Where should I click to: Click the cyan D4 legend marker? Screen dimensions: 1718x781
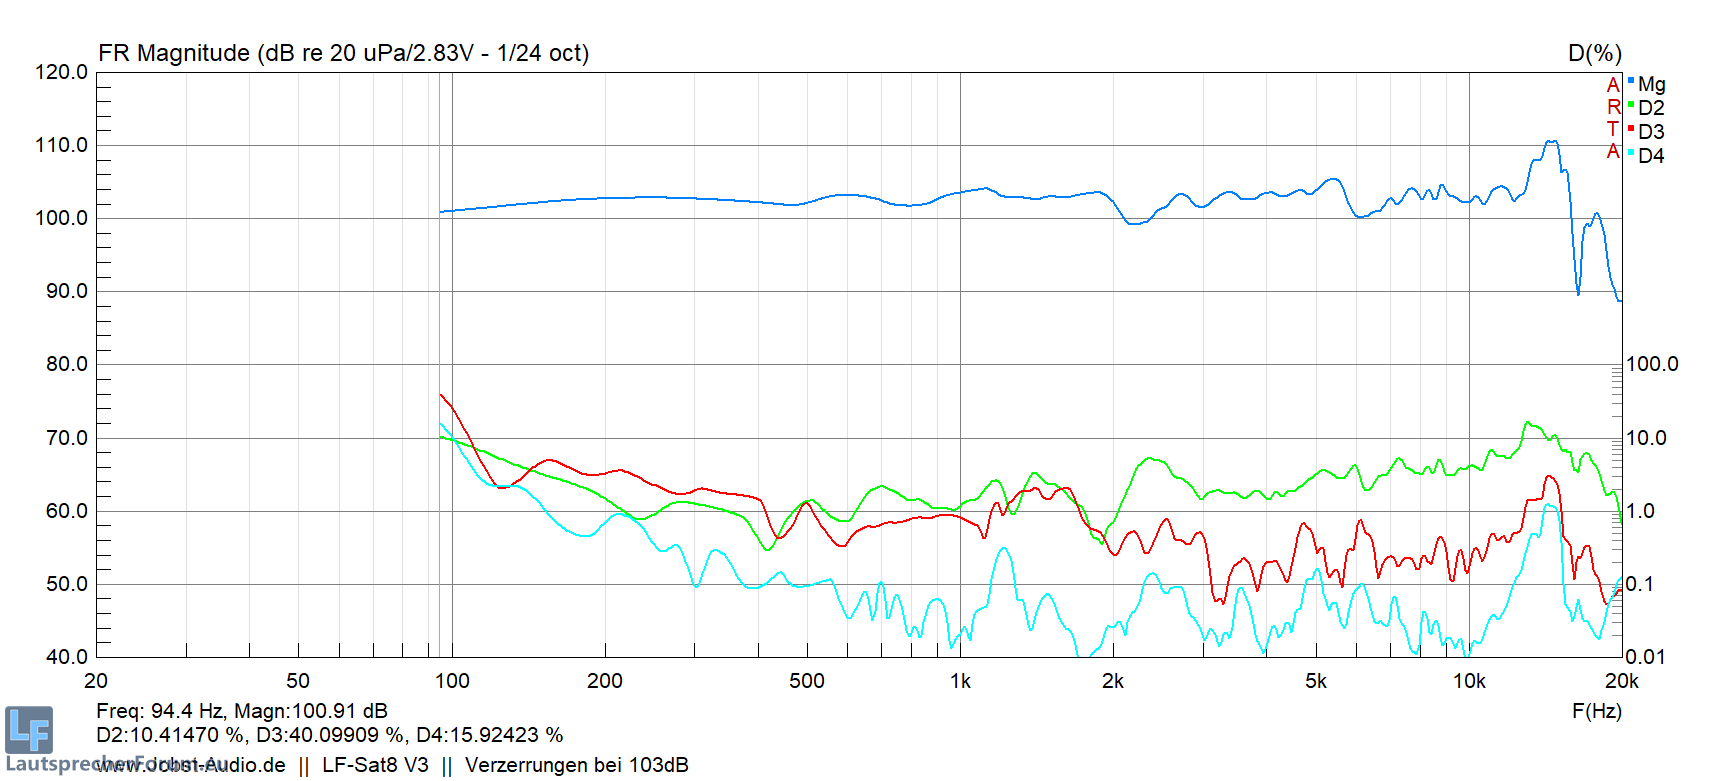pos(1631,153)
